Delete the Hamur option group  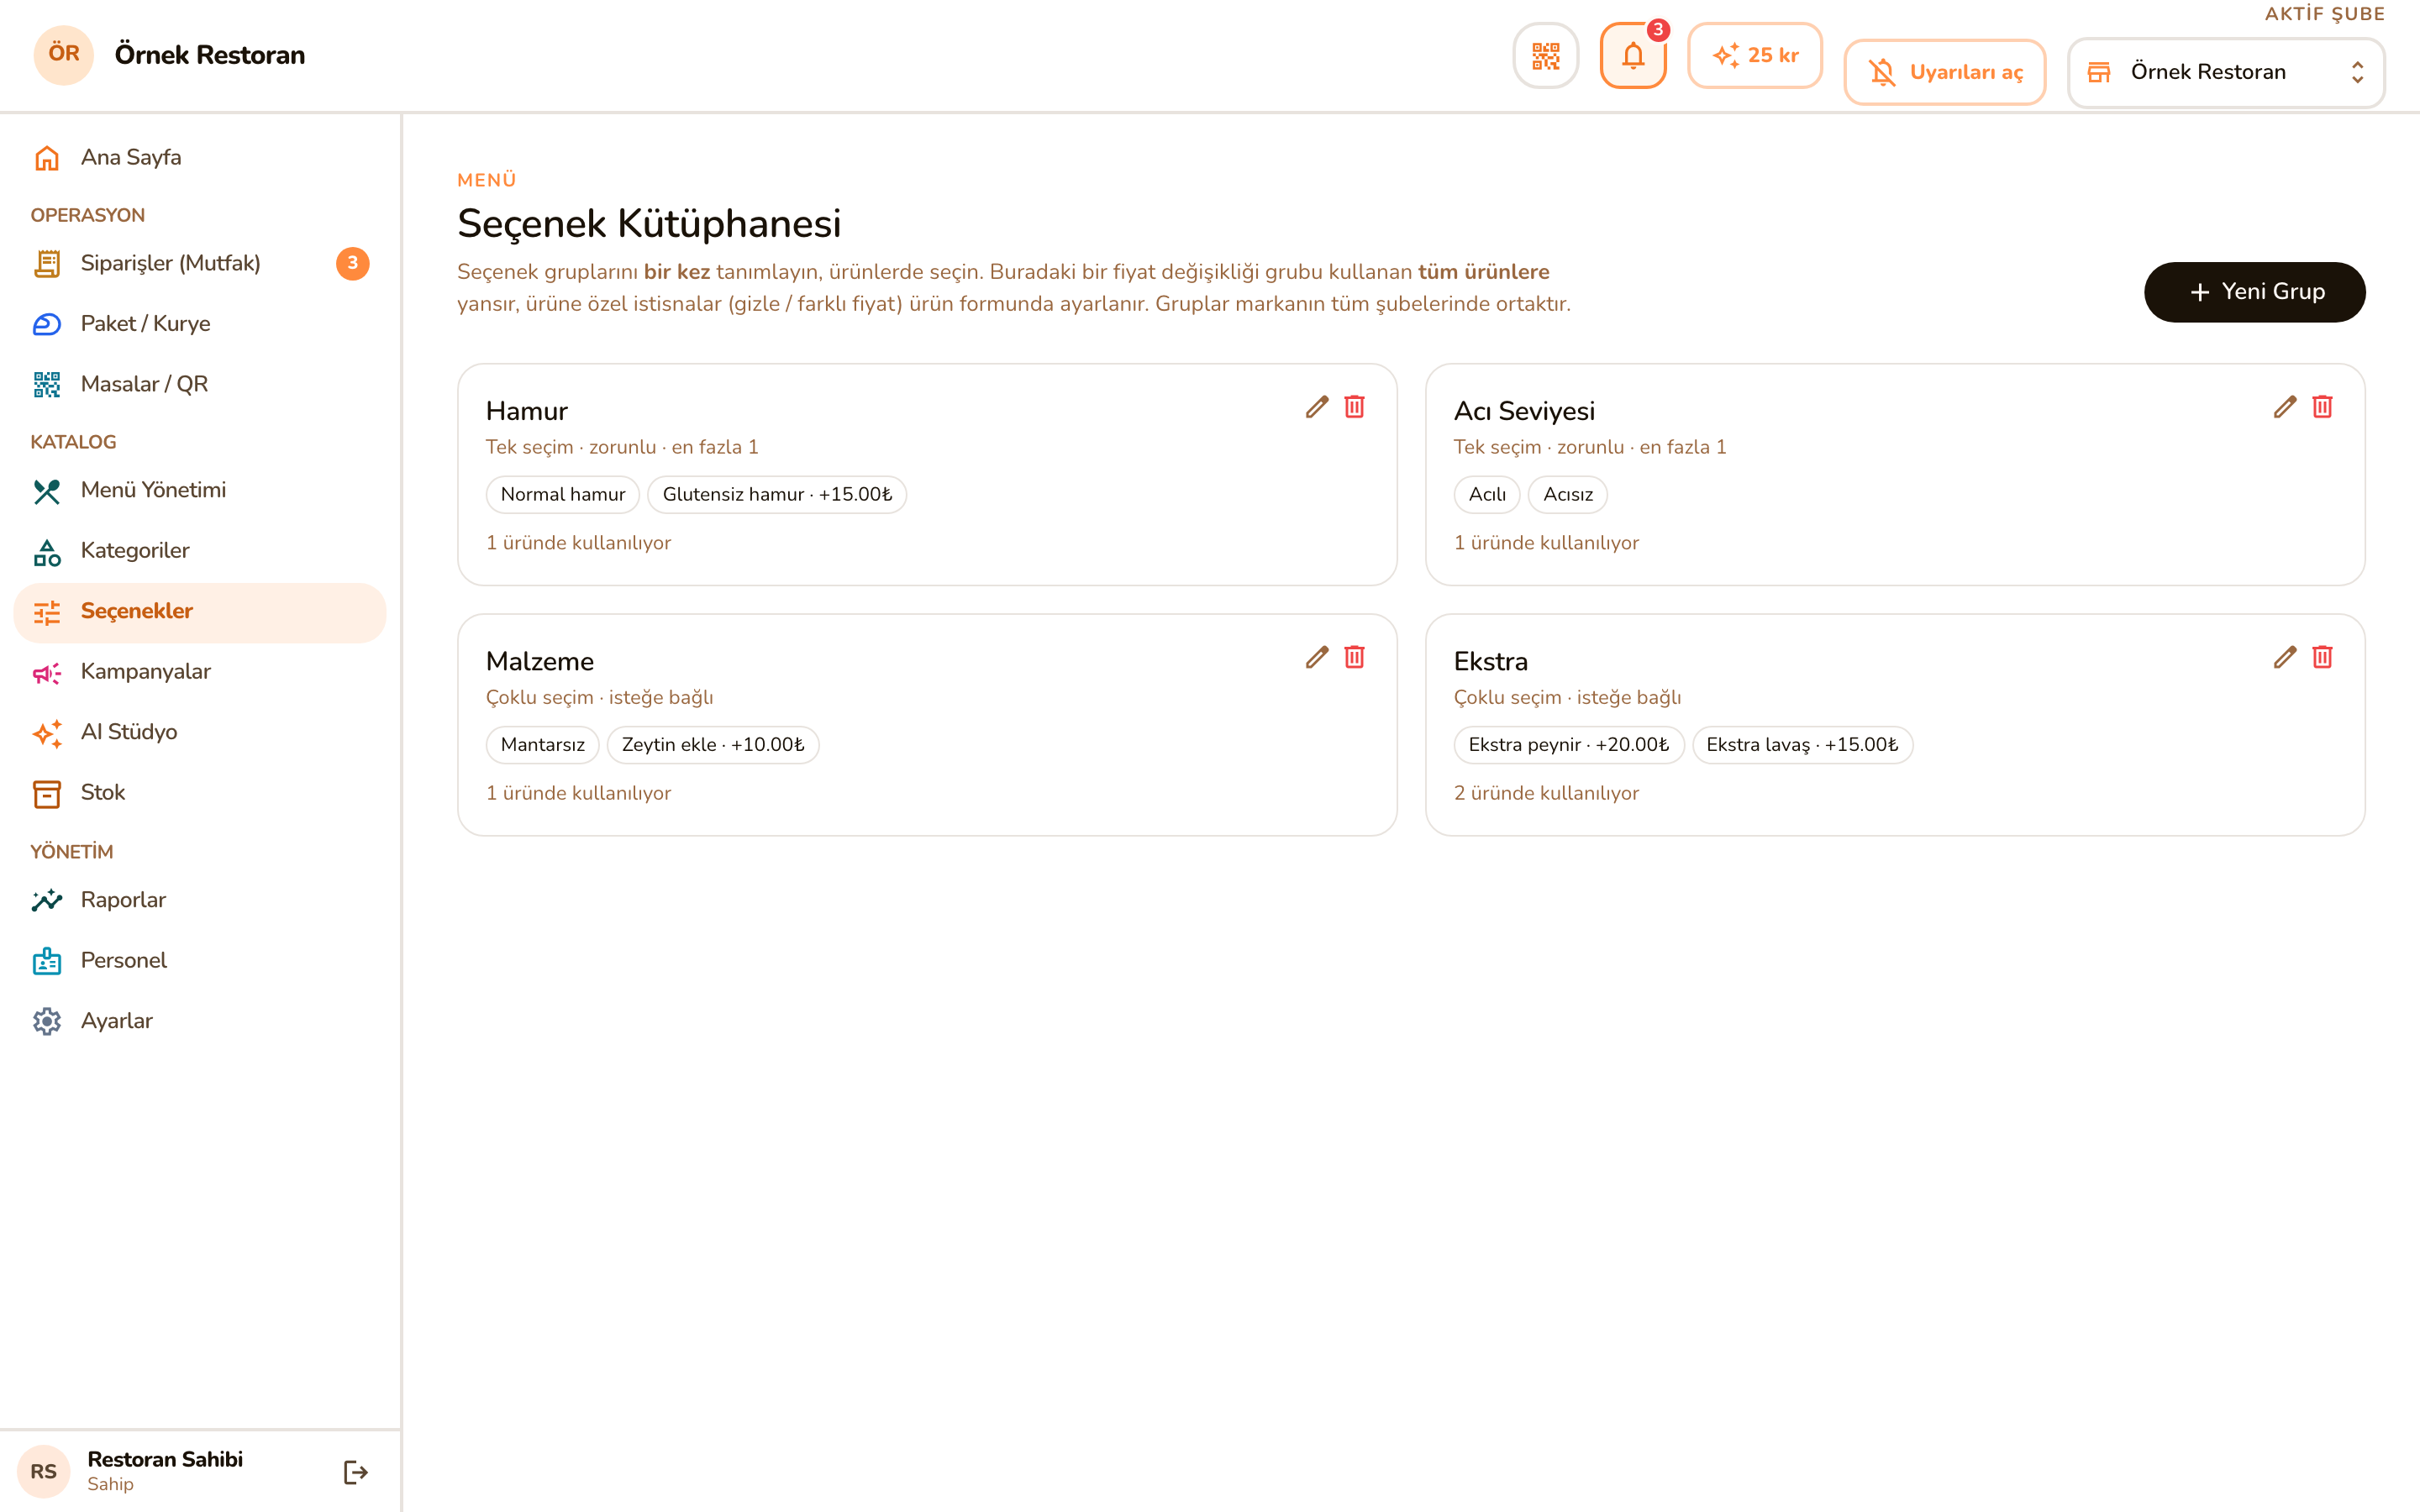pyautogui.click(x=1354, y=407)
